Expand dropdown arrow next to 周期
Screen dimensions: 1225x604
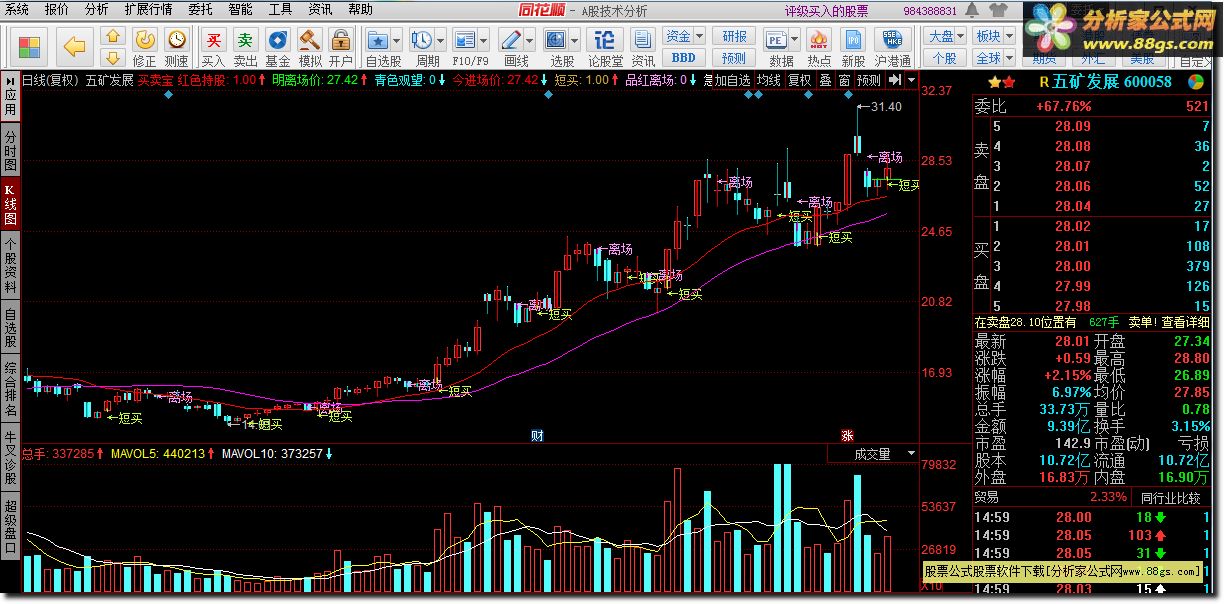(440, 40)
